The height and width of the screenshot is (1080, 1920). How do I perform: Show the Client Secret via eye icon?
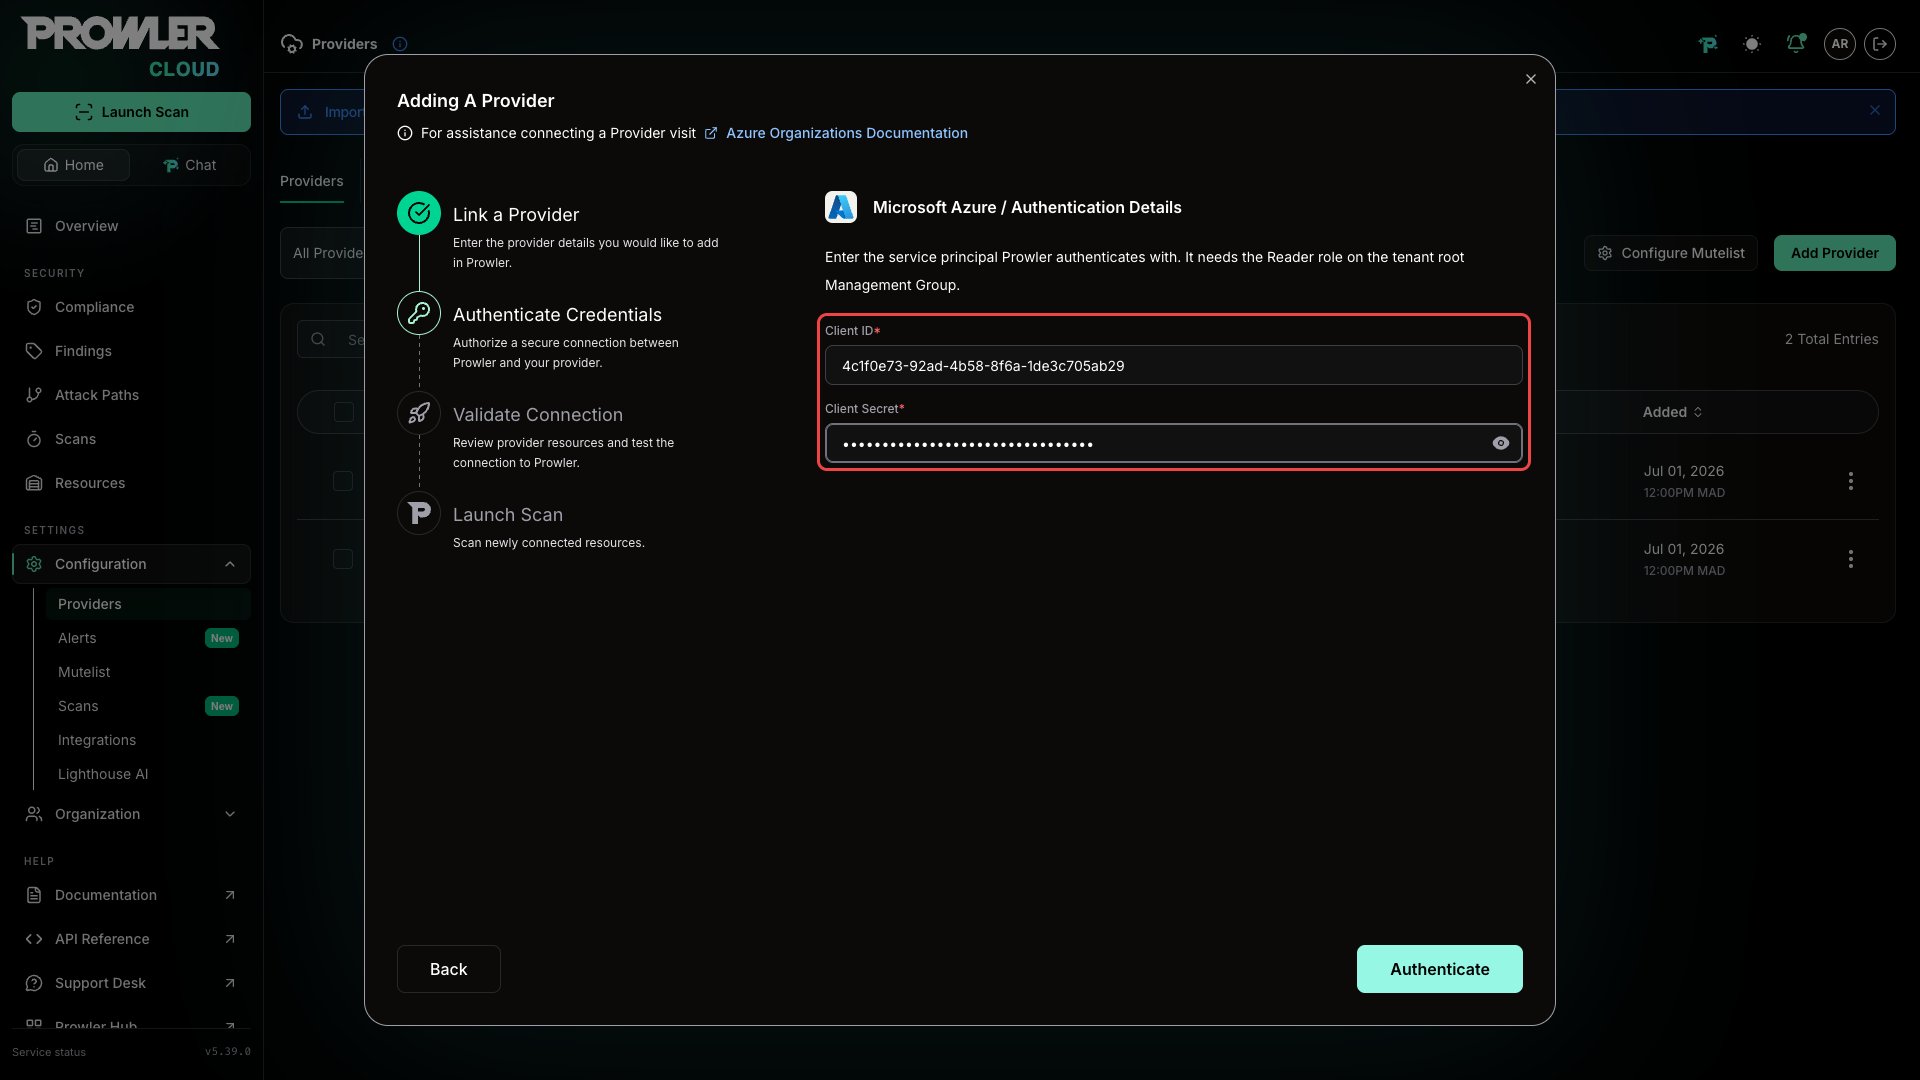point(1501,443)
